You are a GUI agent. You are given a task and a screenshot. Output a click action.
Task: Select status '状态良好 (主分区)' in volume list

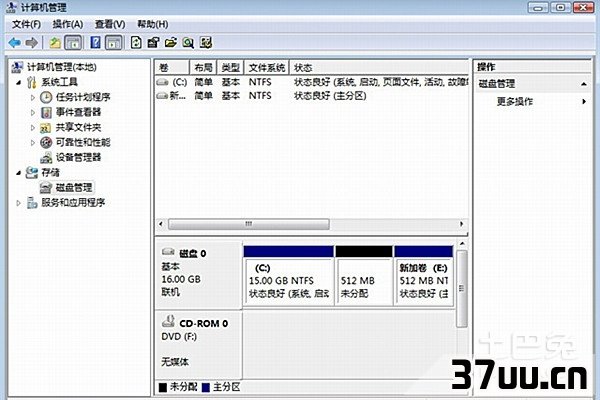pos(330,96)
